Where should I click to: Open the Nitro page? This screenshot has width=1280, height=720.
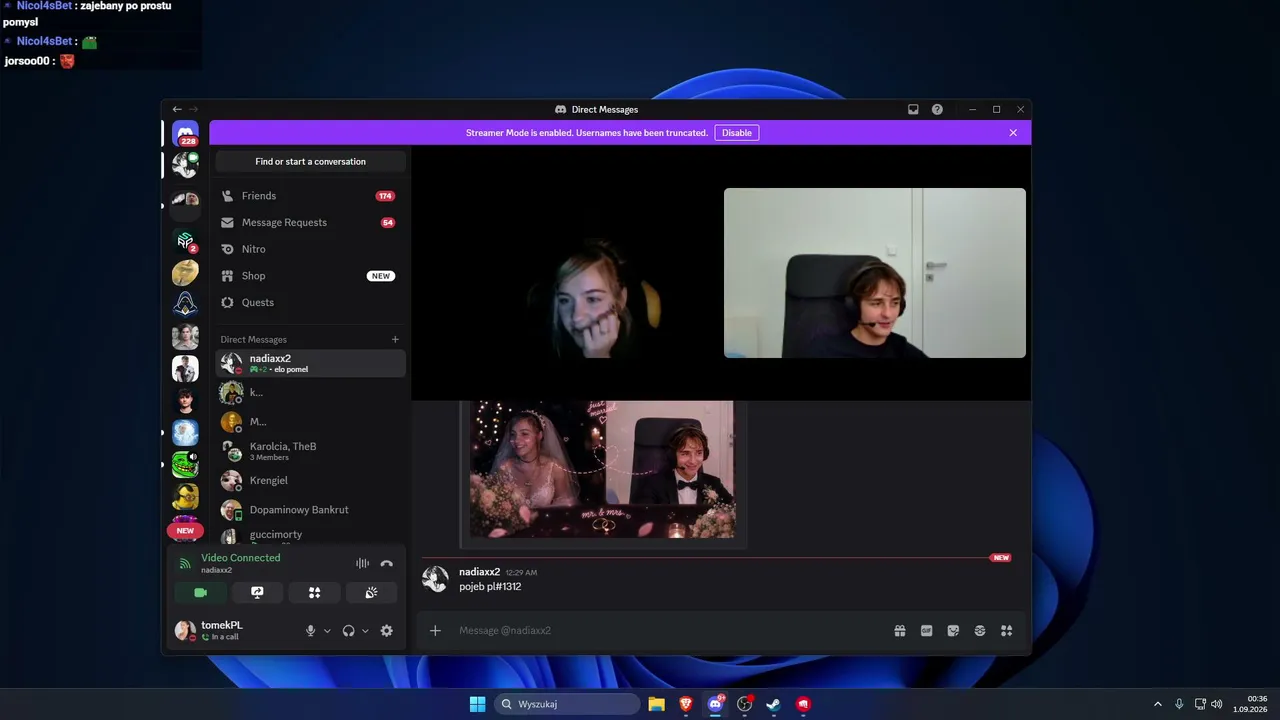coord(310,249)
